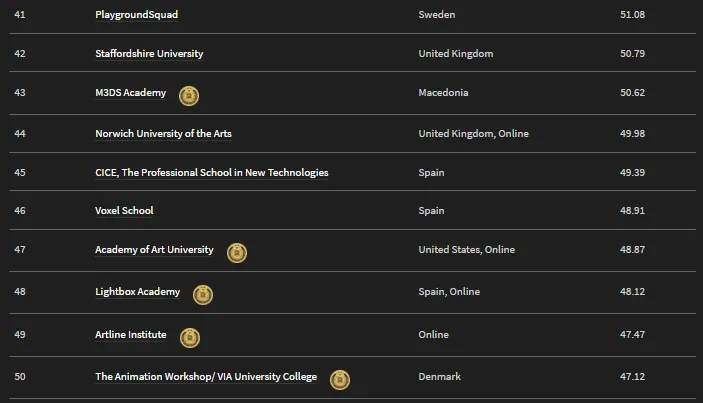Visit the Lightbox Academy page link
The height and width of the screenshot is (403, 703).
137,292
